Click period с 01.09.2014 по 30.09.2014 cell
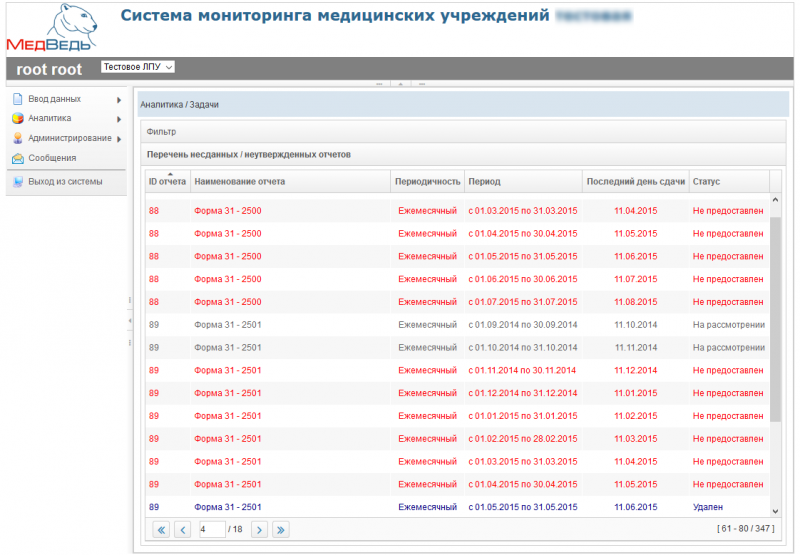The width and height of the screenshot is (800, 555). (523, 325)
